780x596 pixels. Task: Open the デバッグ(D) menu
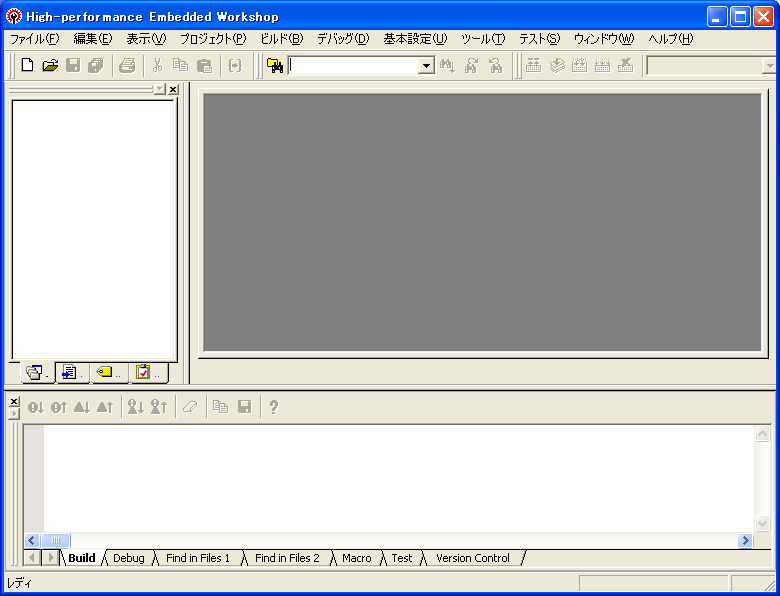click(342, 39)
